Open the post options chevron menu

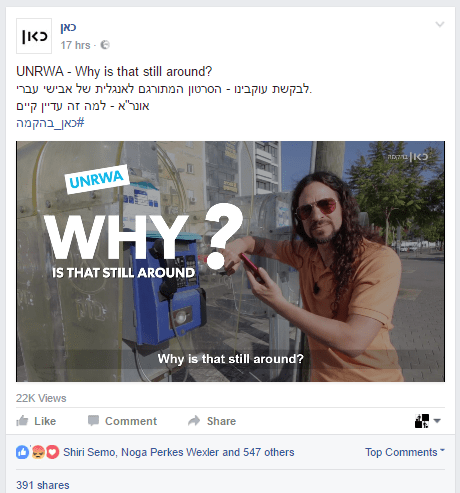[440, 24]
